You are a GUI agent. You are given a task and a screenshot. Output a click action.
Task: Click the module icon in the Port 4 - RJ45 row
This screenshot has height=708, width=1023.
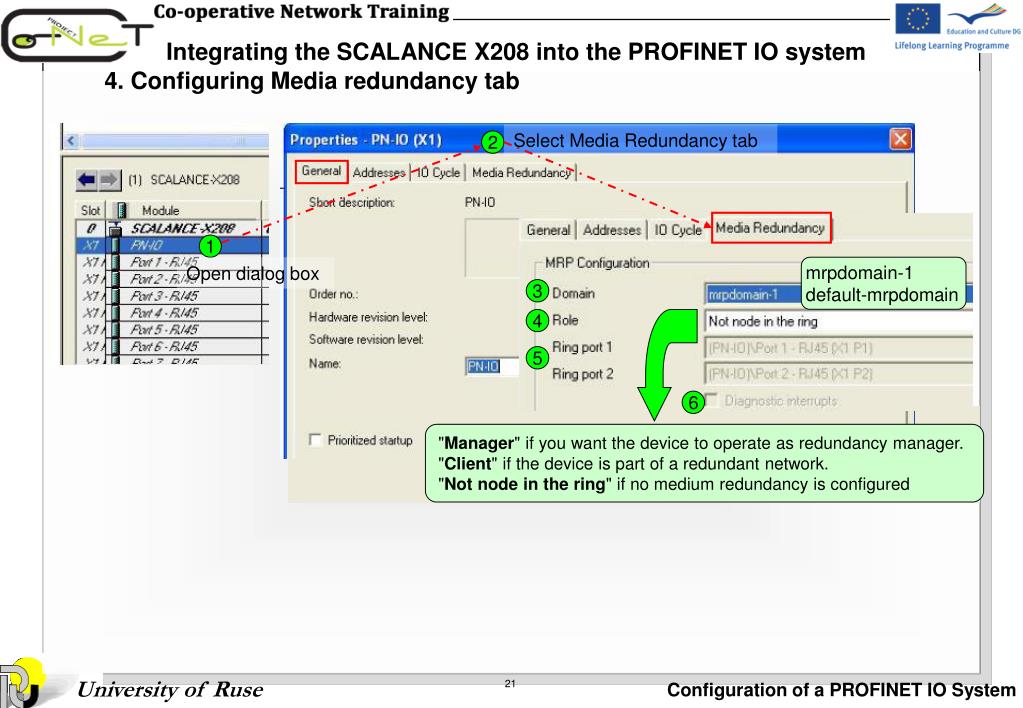[x=116, y=313]
